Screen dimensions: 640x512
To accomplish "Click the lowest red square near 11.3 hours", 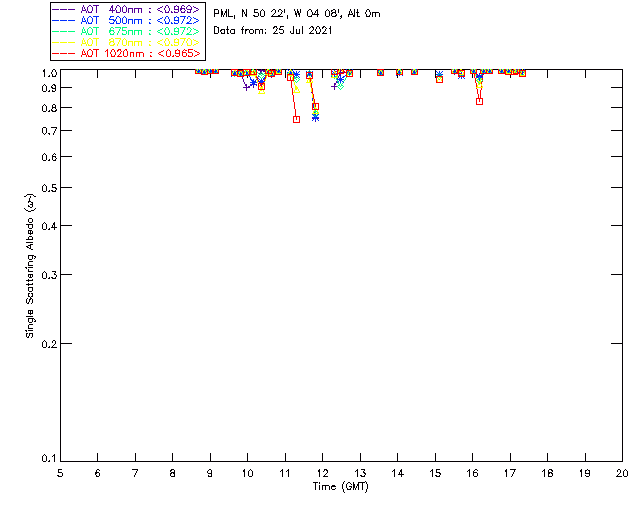I will [297, 120].
